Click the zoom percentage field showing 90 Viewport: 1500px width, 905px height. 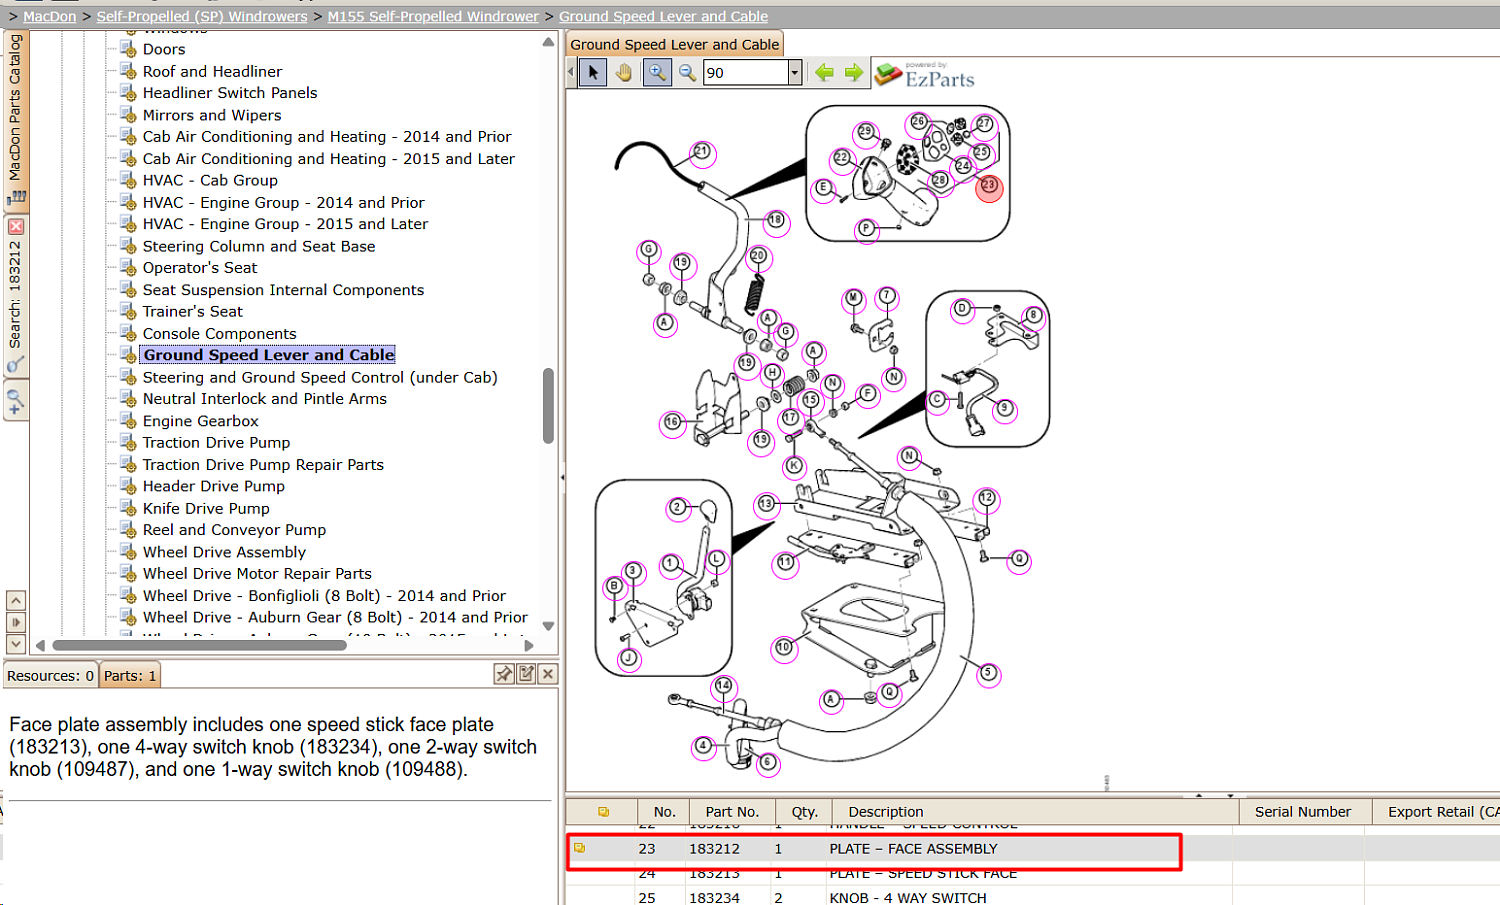(x=746, y=72)
